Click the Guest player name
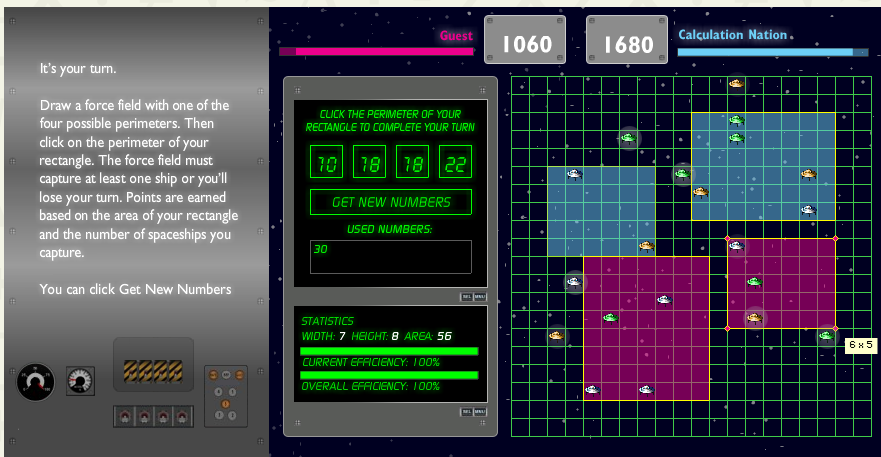This screenshot has width=881, height=457. (456, 36)
